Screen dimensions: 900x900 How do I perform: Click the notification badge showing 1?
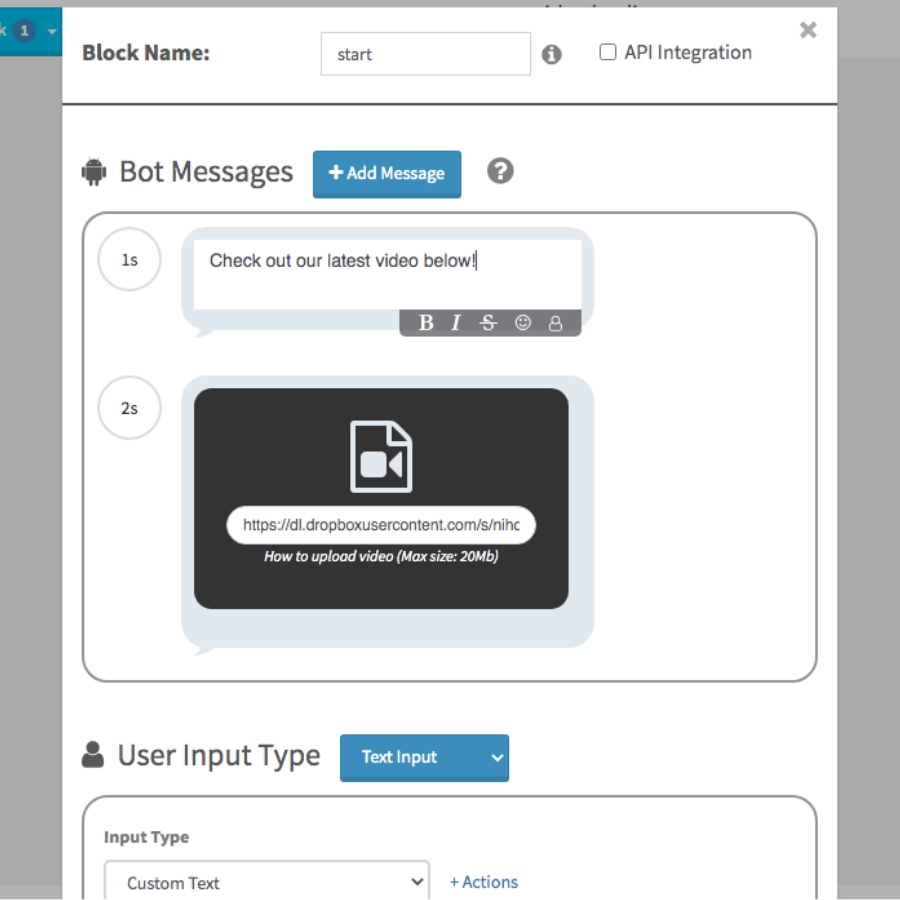(24, 31)
